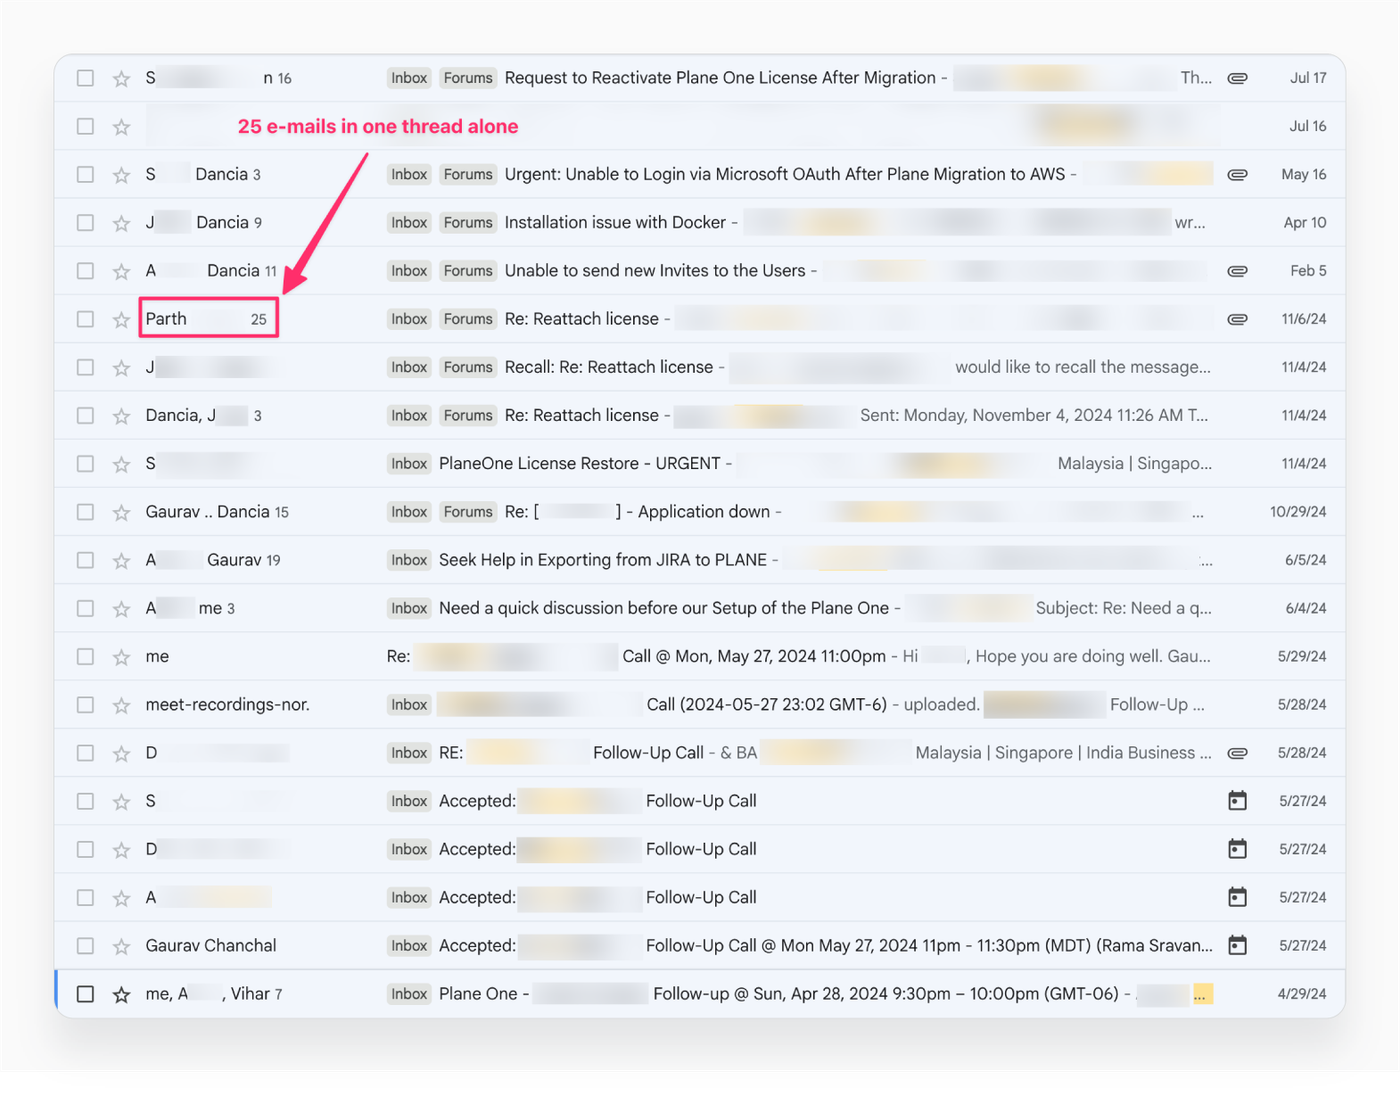The height and width of the screenshot is (1104, 1400).
Task: Star the 'me' Call @ Mon, May 27 email
Action: coord(121,657)
